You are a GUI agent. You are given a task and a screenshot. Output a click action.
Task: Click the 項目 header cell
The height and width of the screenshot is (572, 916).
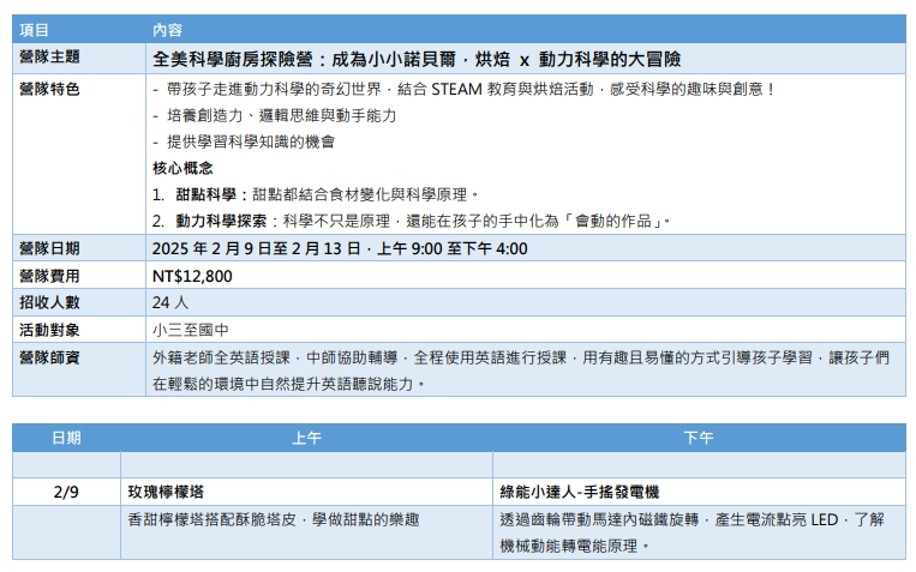35,31
